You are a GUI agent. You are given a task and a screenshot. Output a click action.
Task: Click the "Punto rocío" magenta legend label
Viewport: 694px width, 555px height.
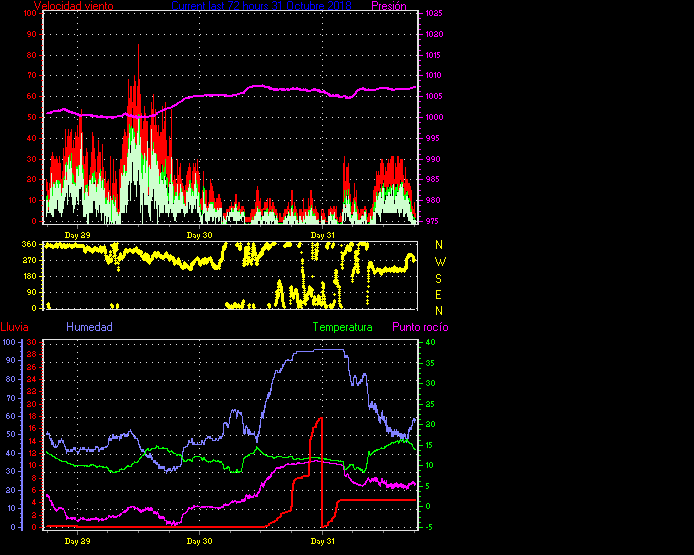[420, 327]
